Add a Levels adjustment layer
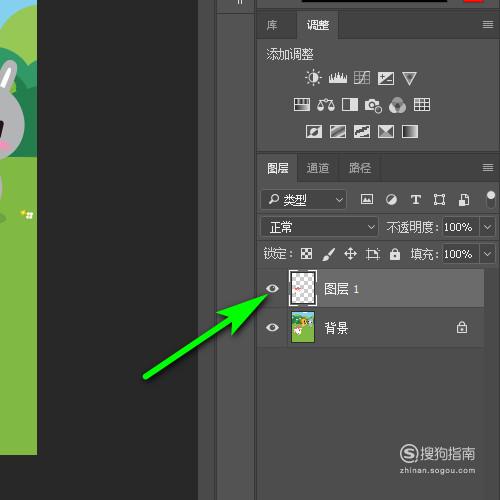This screenshot has width=500, height=500. (338, 78)
